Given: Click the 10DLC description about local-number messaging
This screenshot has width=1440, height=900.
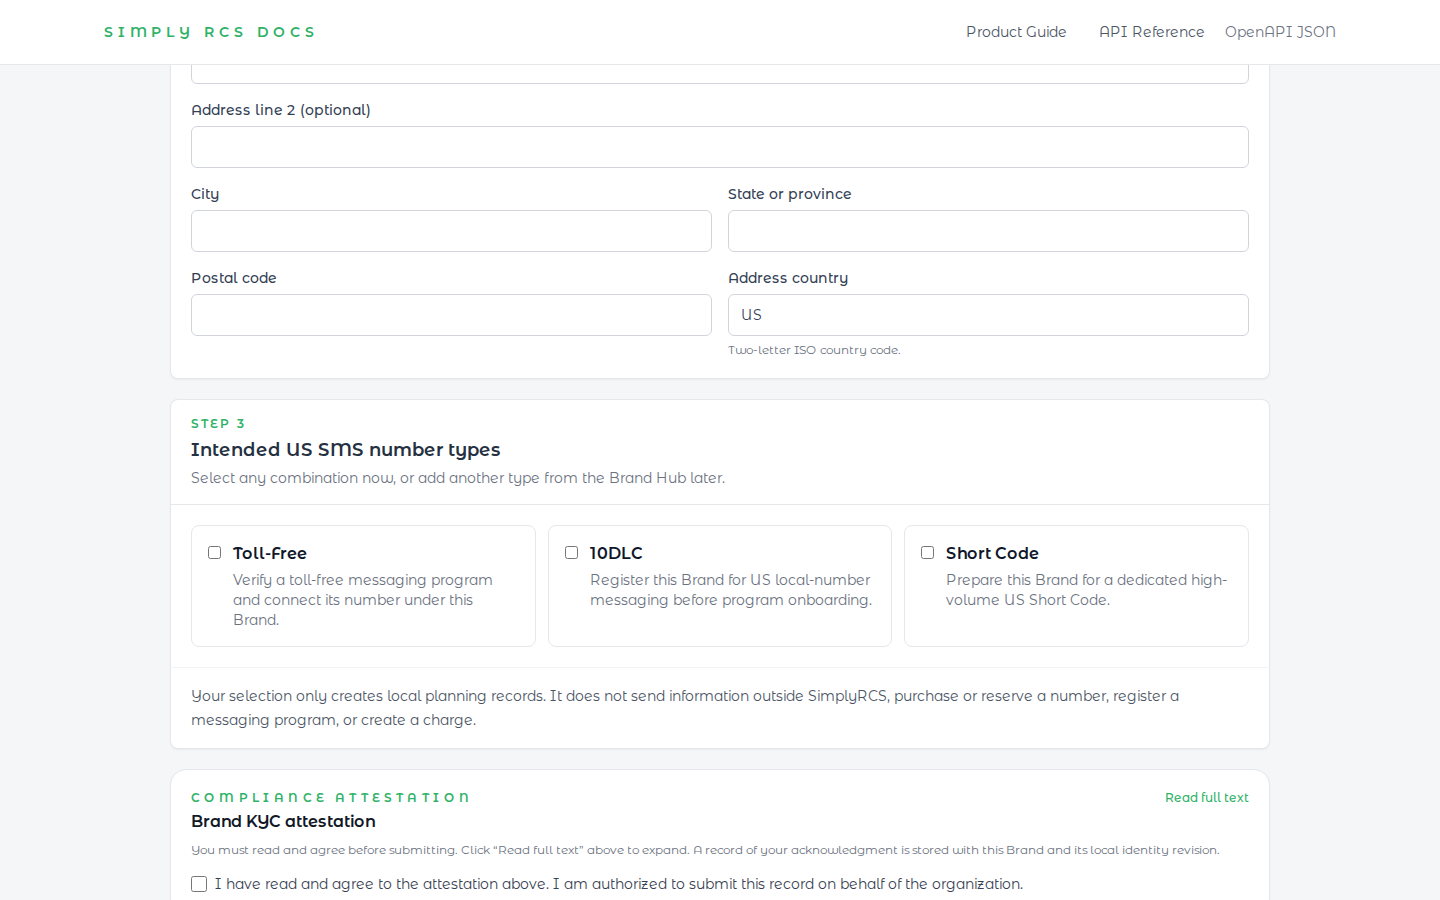Looking at the screenshot, I should coord(731,590).
